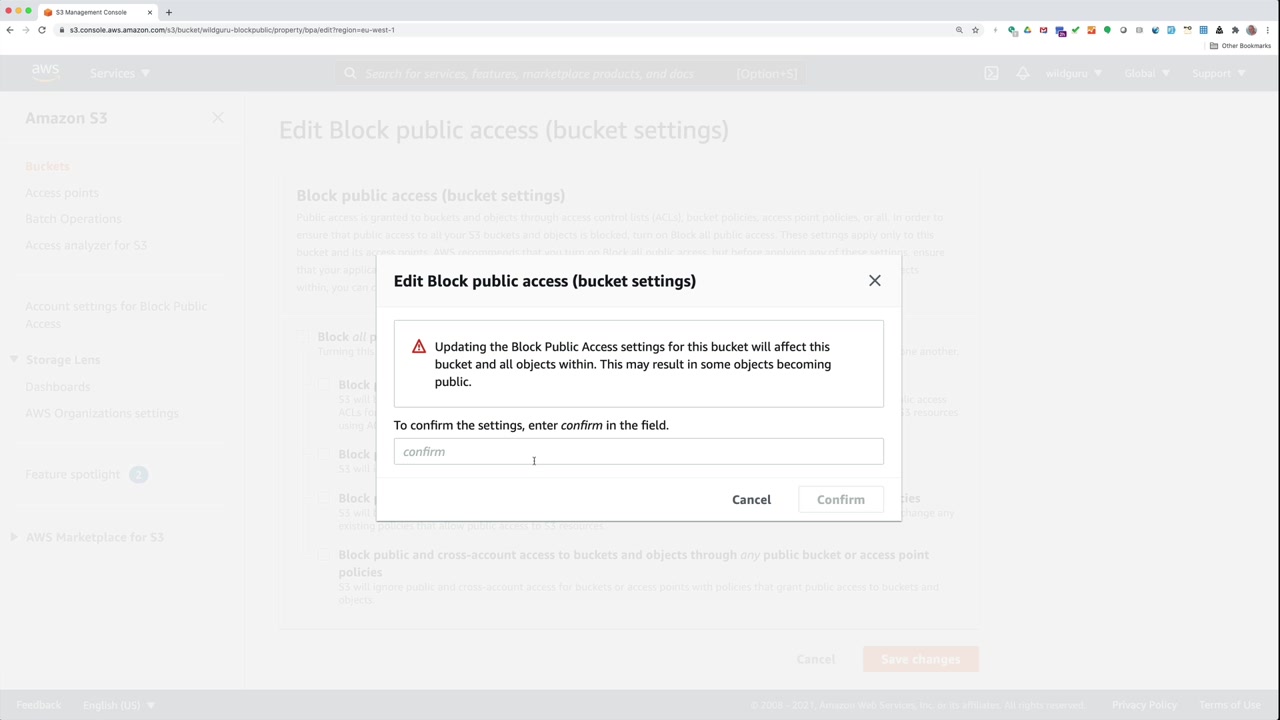Click the blue grid extension icon
The width and height of the screenshot is (1280, 720).
click(1203, 30)
